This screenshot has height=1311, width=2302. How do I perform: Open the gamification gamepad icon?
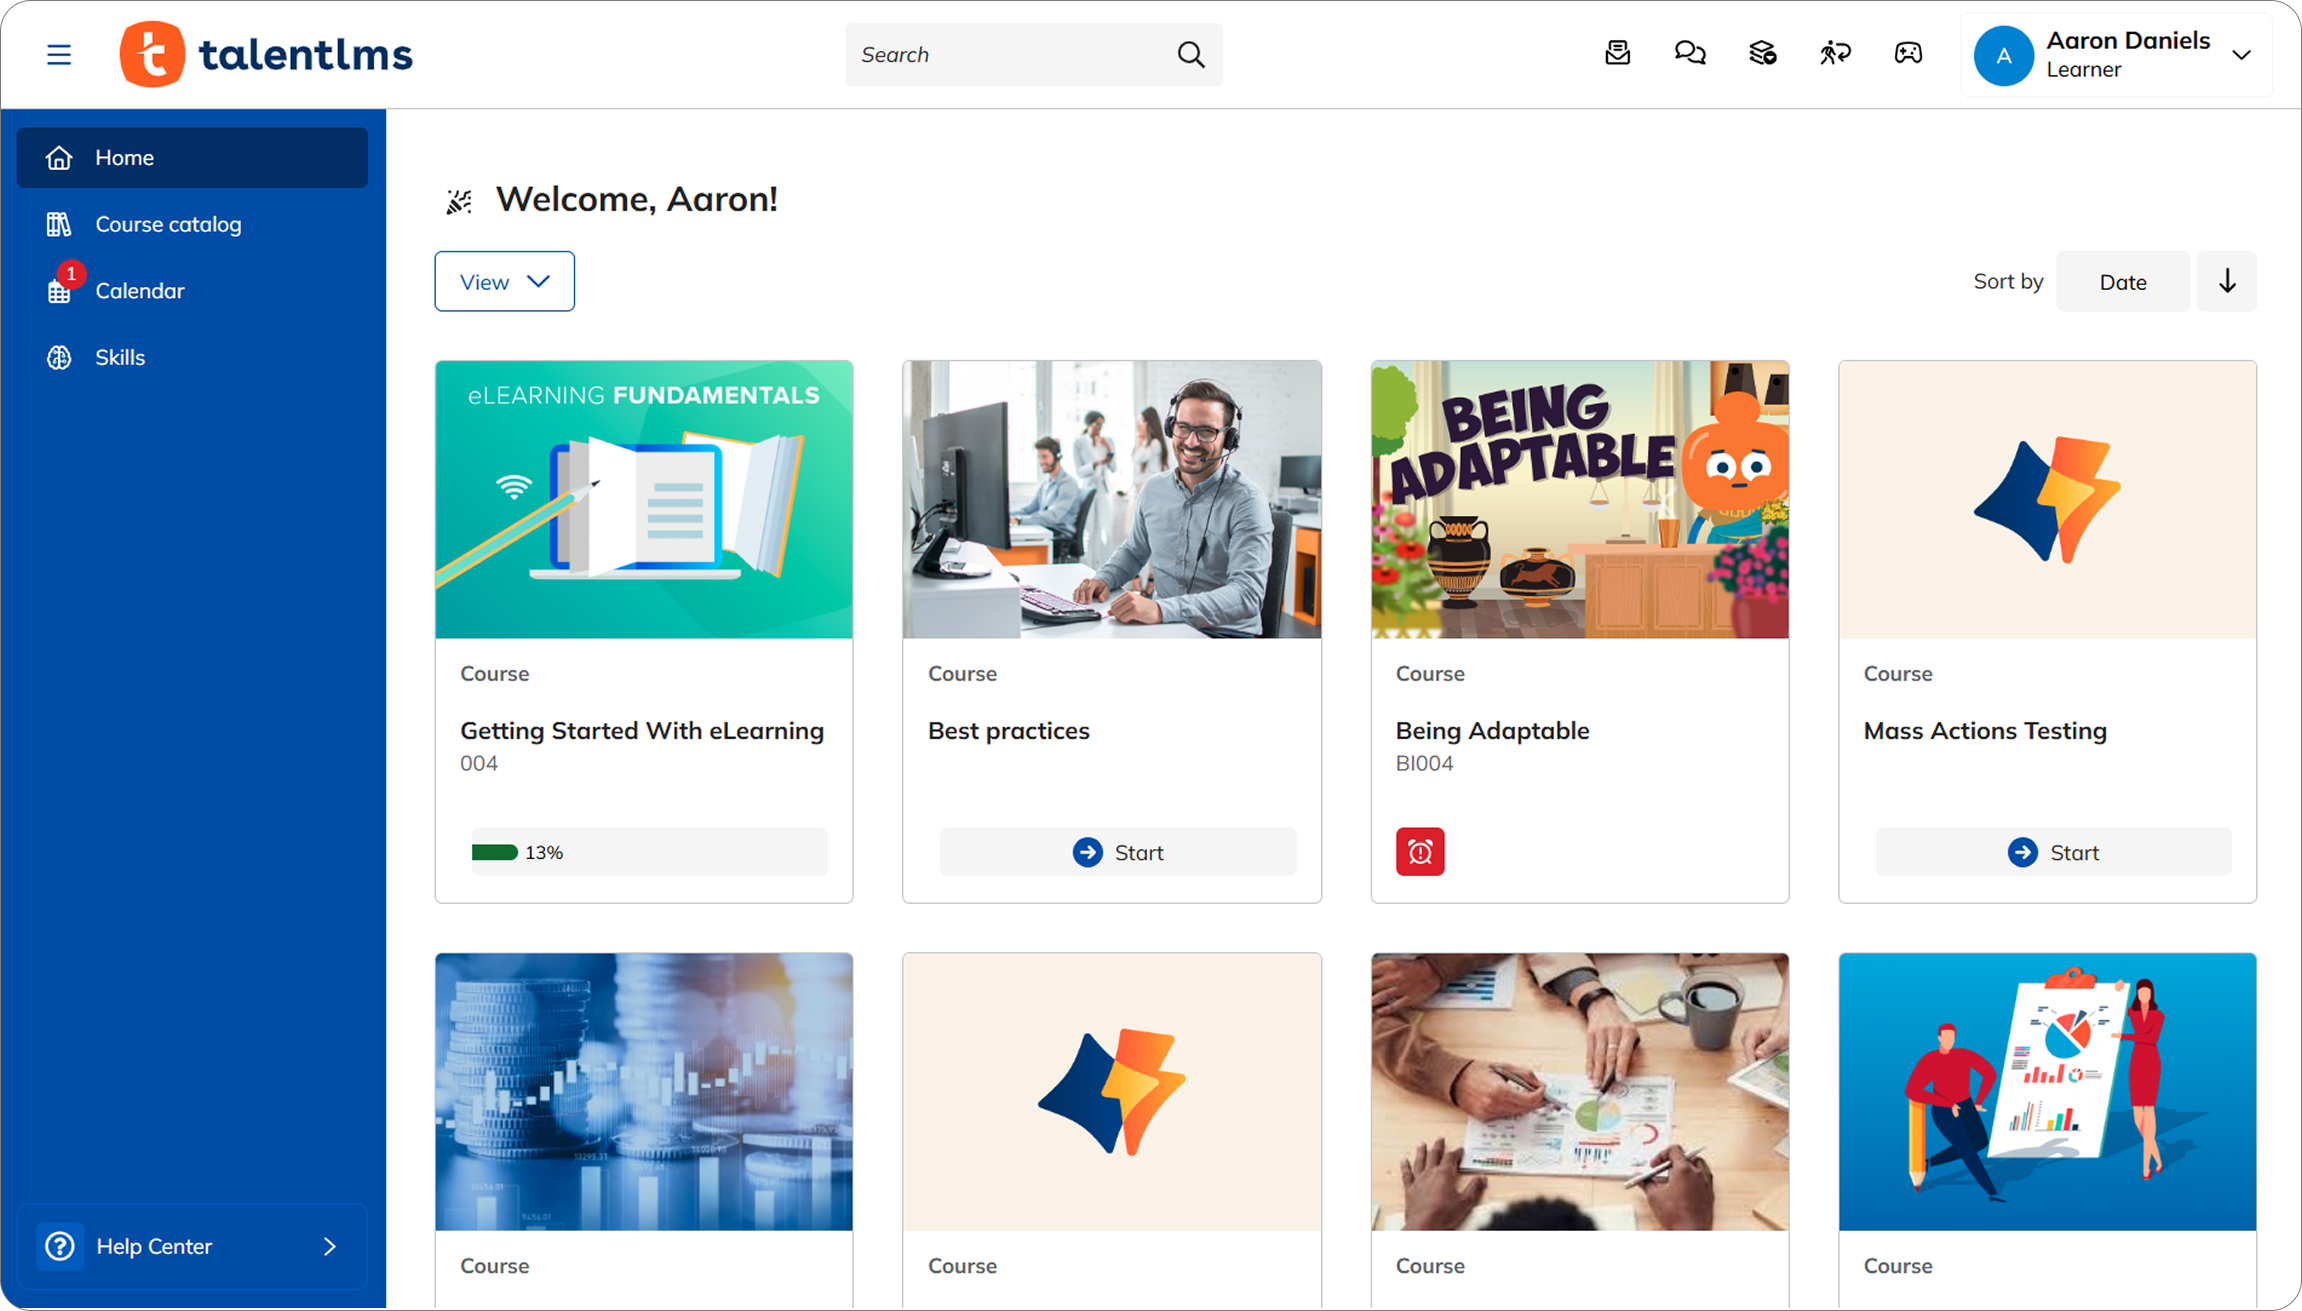tap(1908, 53)
